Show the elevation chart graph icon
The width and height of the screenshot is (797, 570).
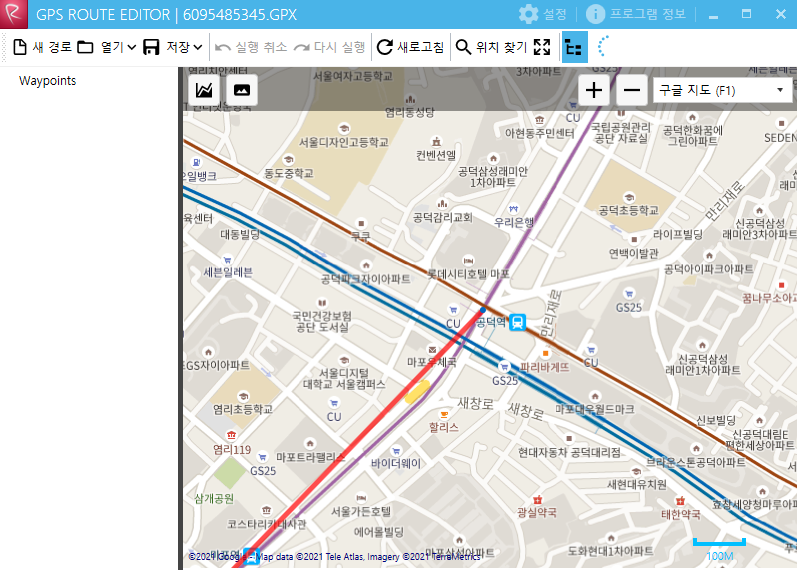point(204,91)
